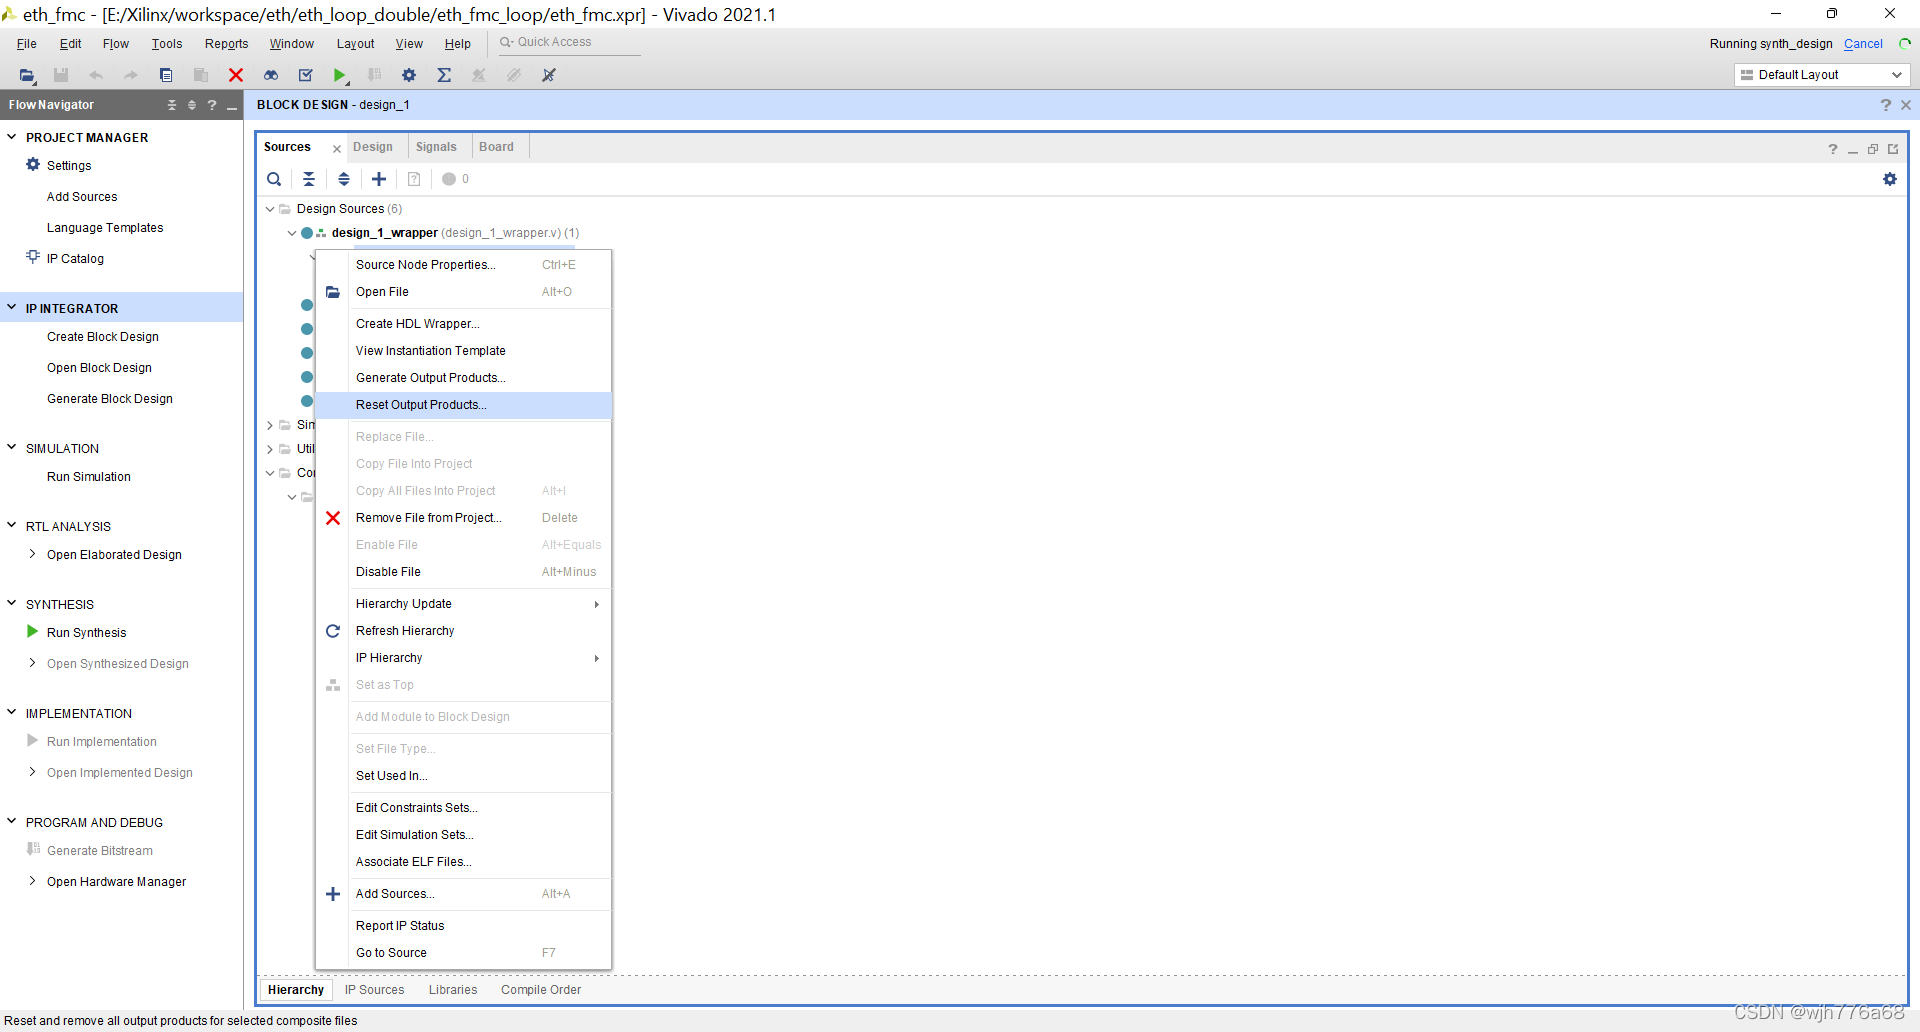
Task: Click Collapse All icon in Flow Navigator header
Action: point(172,105)
